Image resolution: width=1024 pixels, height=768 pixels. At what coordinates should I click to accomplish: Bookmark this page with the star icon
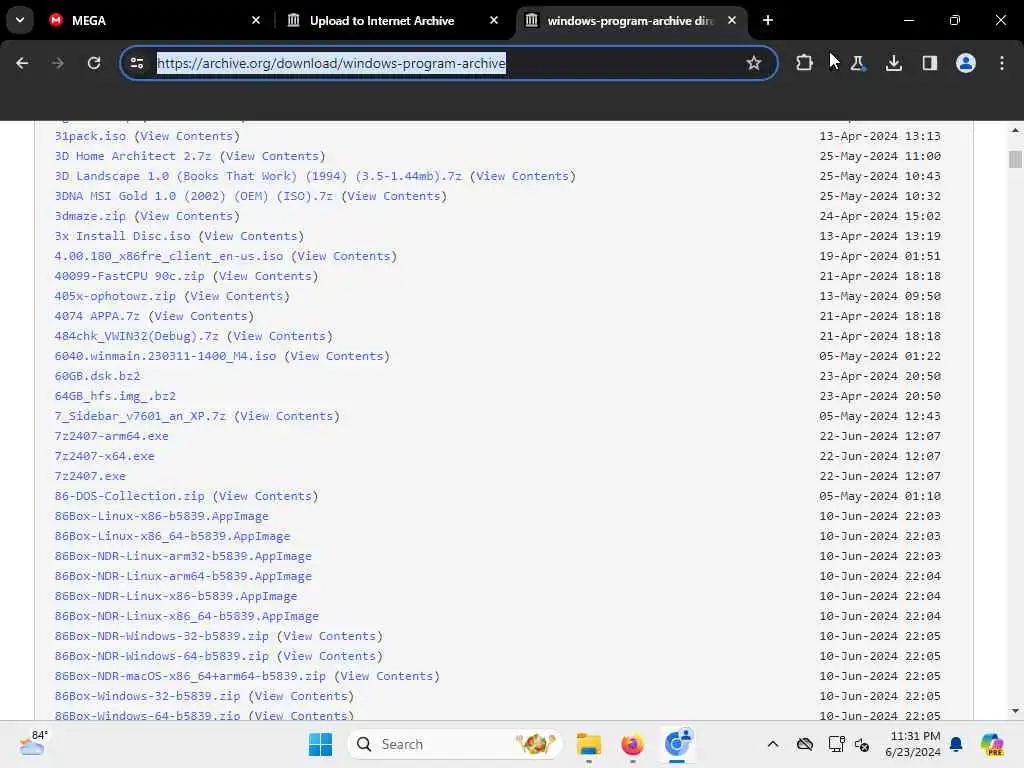click(754, 63)
